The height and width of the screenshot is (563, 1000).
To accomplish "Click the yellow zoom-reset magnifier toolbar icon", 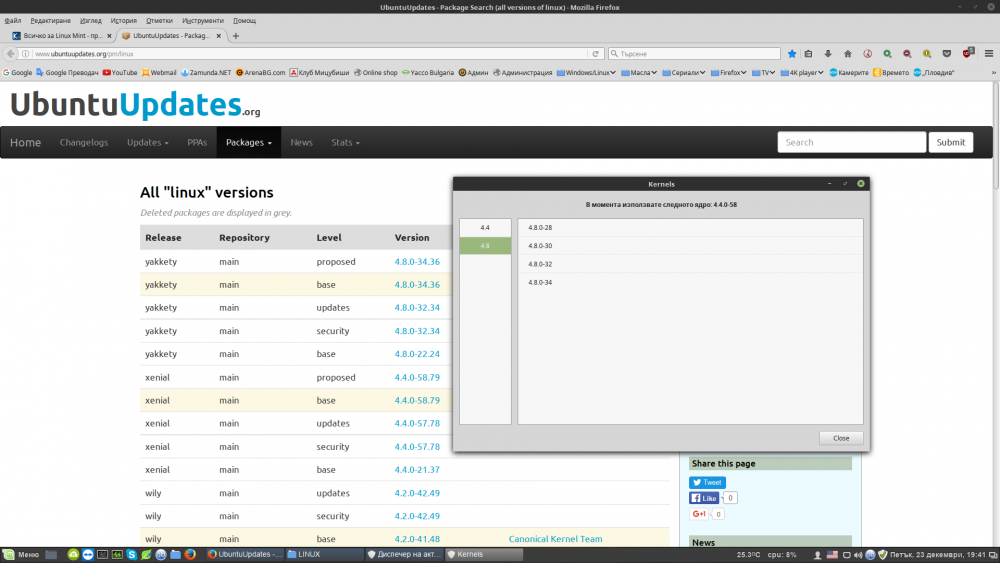I will point(927,54).
